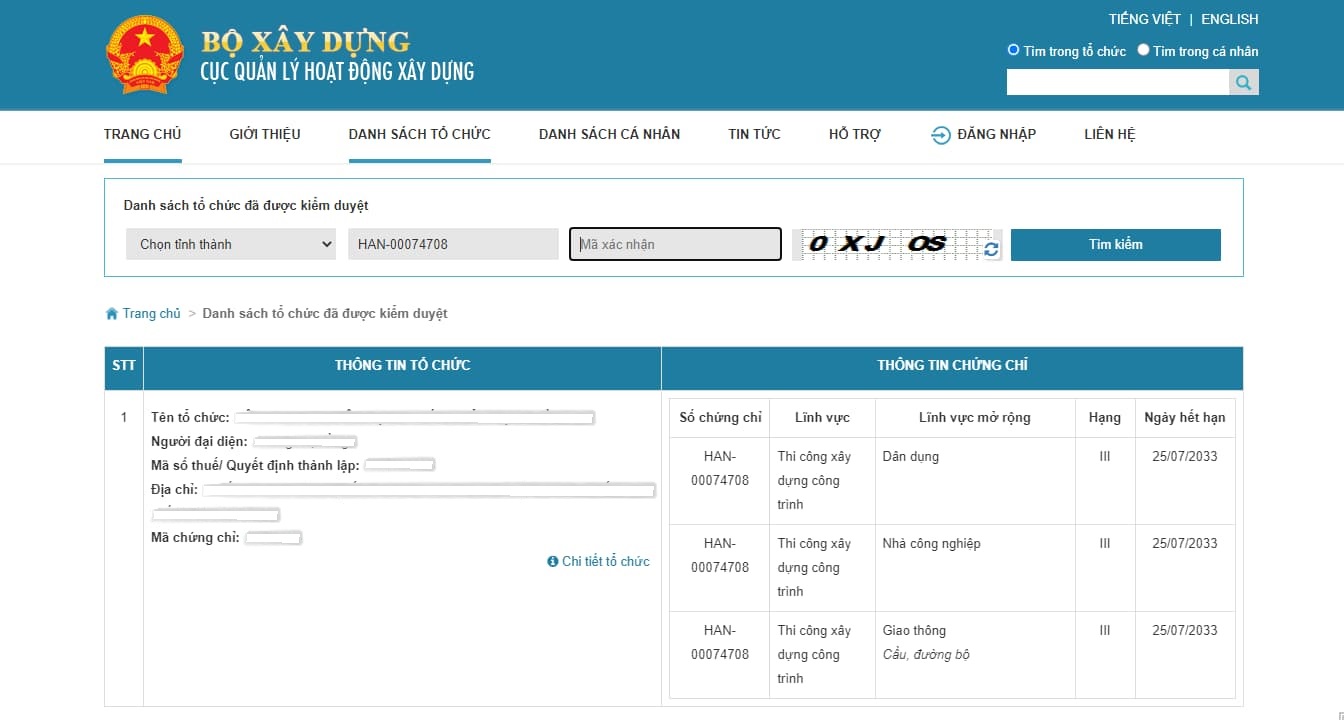This screenshot has width=1344, height=720.
Task: Click 'Lĩnh vực mở rộng' column header
Action: (x=975, y=418)
